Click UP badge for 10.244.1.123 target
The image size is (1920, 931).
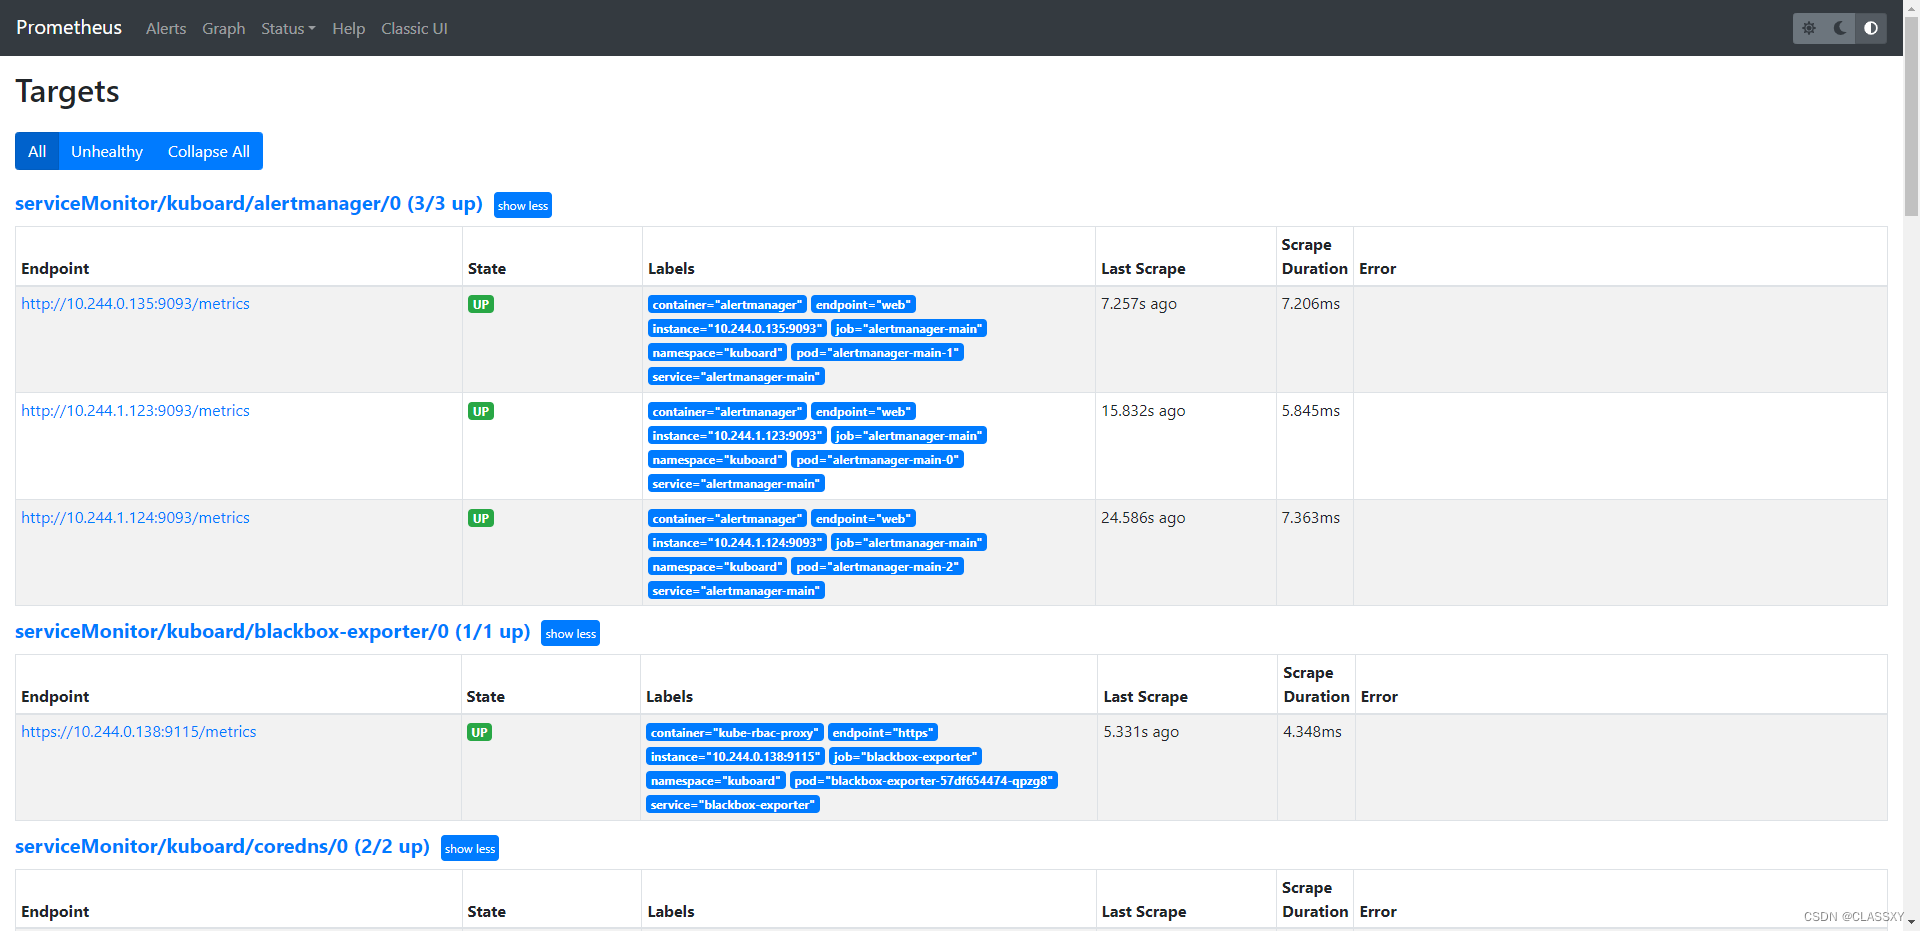[481, 412]
